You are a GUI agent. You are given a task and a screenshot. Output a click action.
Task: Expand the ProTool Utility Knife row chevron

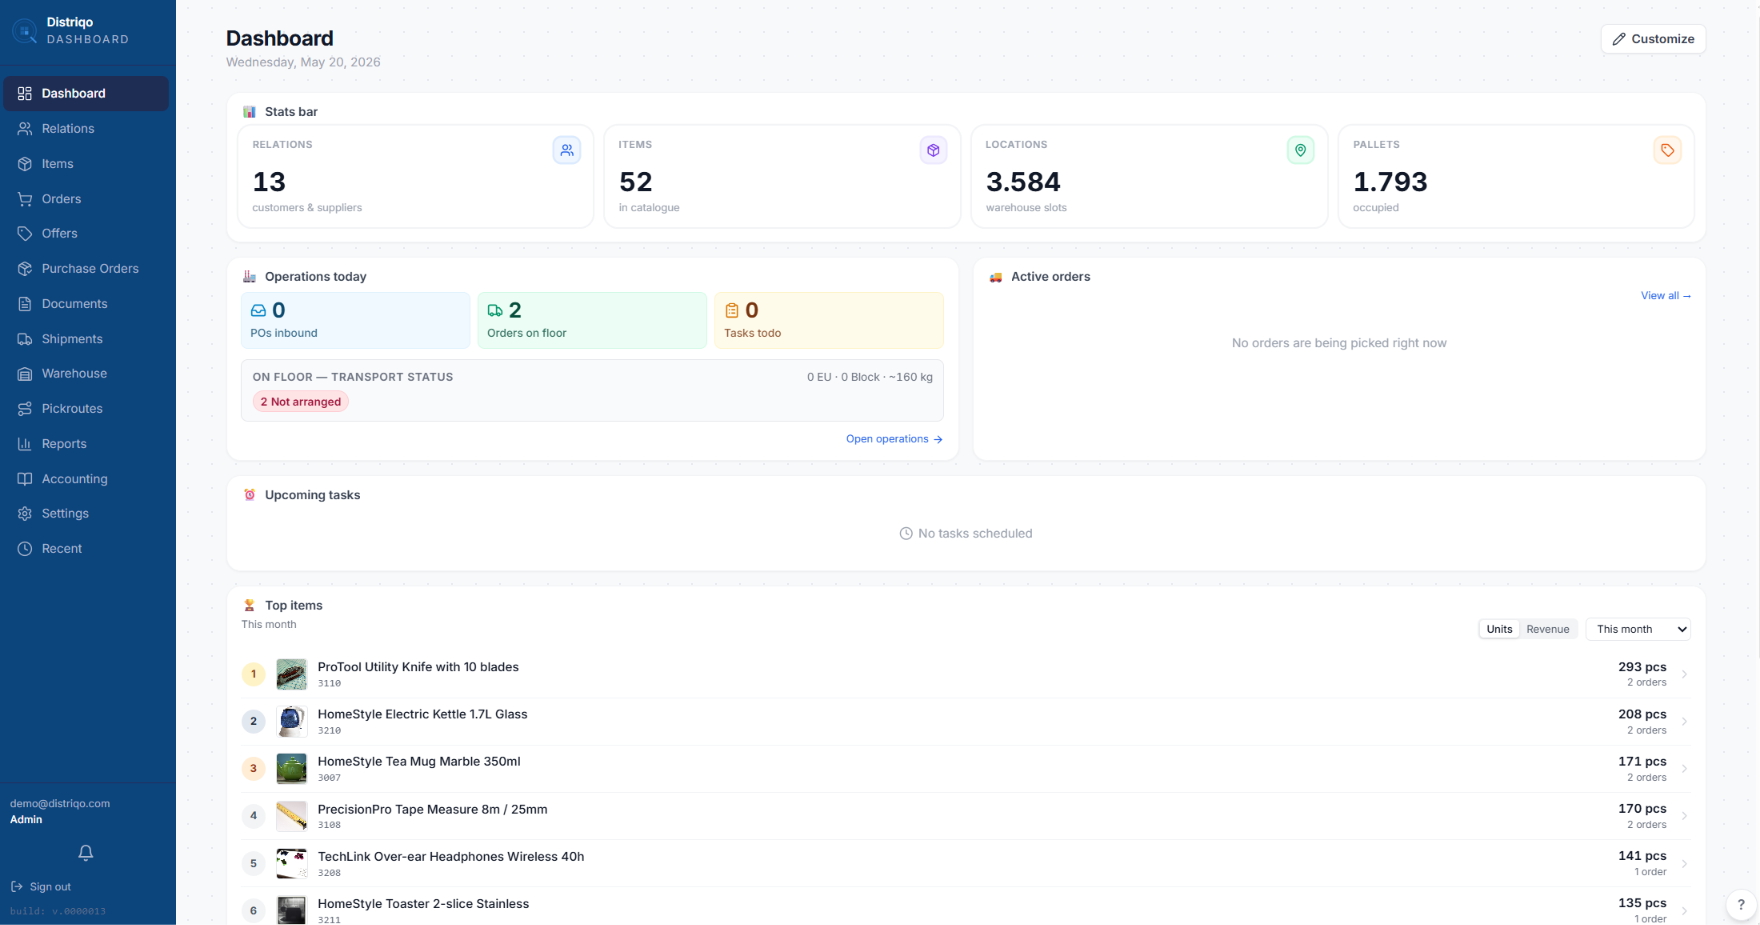pos(1685,675)
